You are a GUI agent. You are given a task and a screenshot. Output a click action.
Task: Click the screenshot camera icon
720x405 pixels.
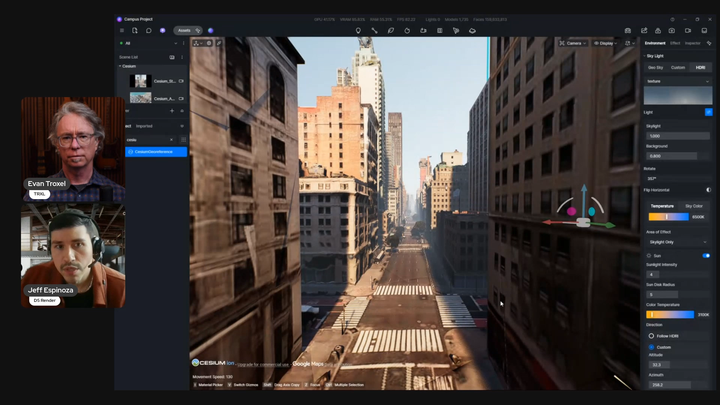click(x=672, y=31)
